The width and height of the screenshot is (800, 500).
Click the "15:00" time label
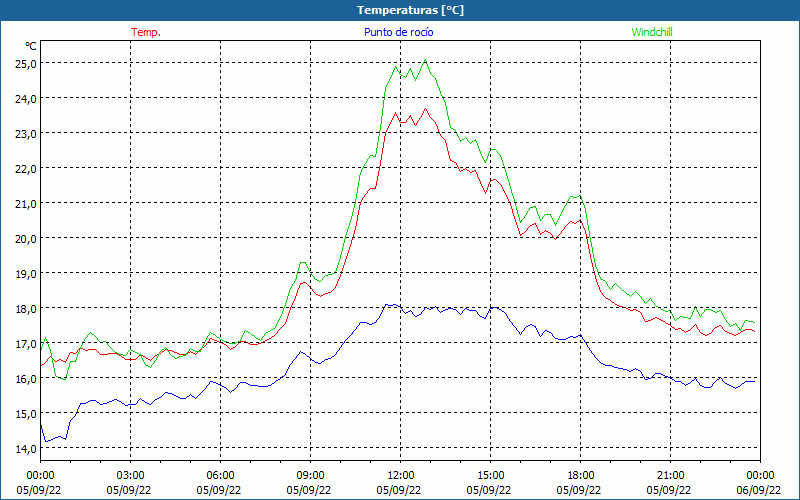coord(490,476)
